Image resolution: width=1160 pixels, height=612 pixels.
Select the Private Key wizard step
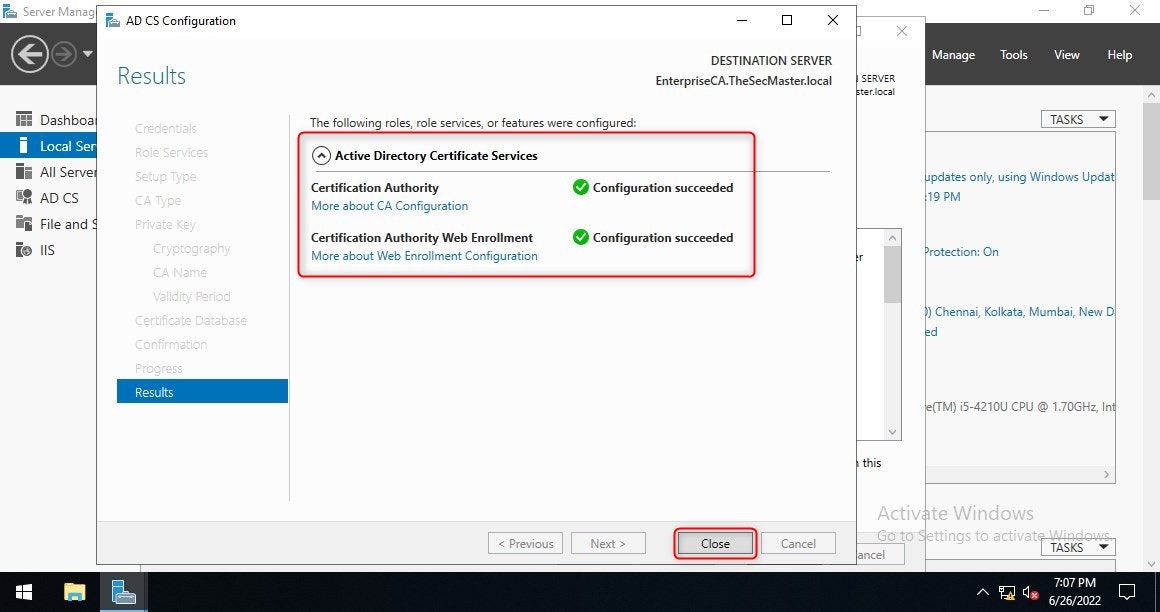click(x=165, y=224)
